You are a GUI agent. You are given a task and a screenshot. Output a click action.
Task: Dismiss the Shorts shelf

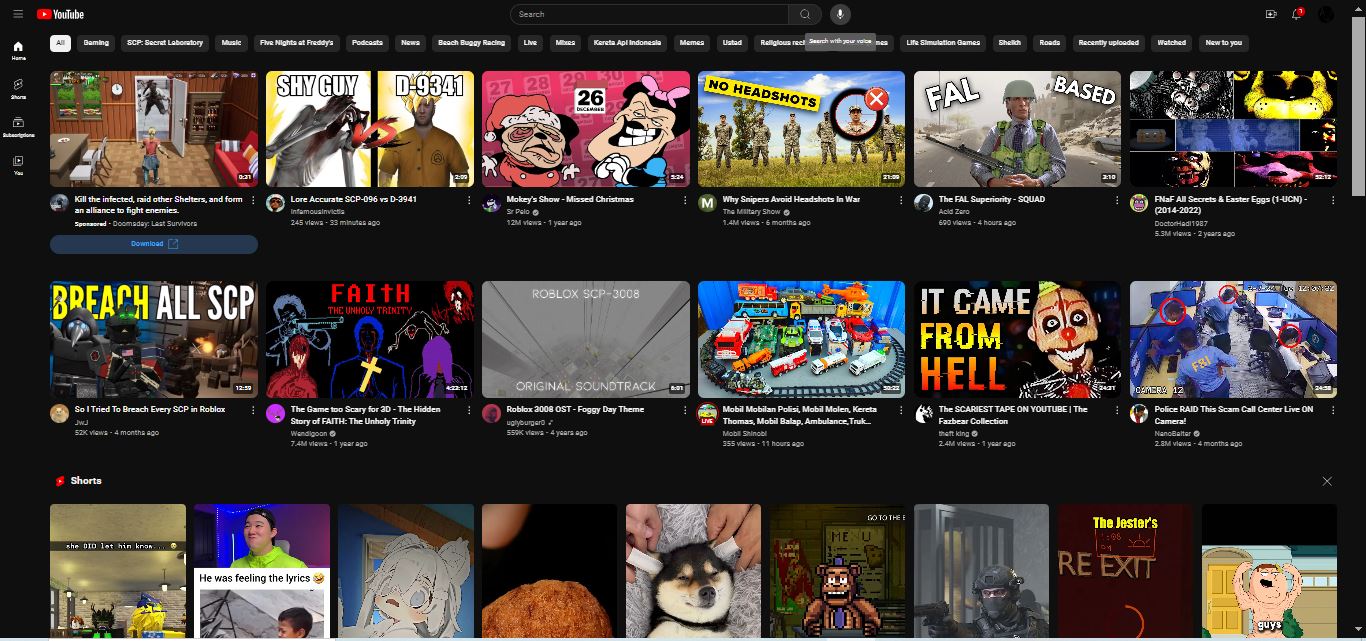pos(1327,481)
